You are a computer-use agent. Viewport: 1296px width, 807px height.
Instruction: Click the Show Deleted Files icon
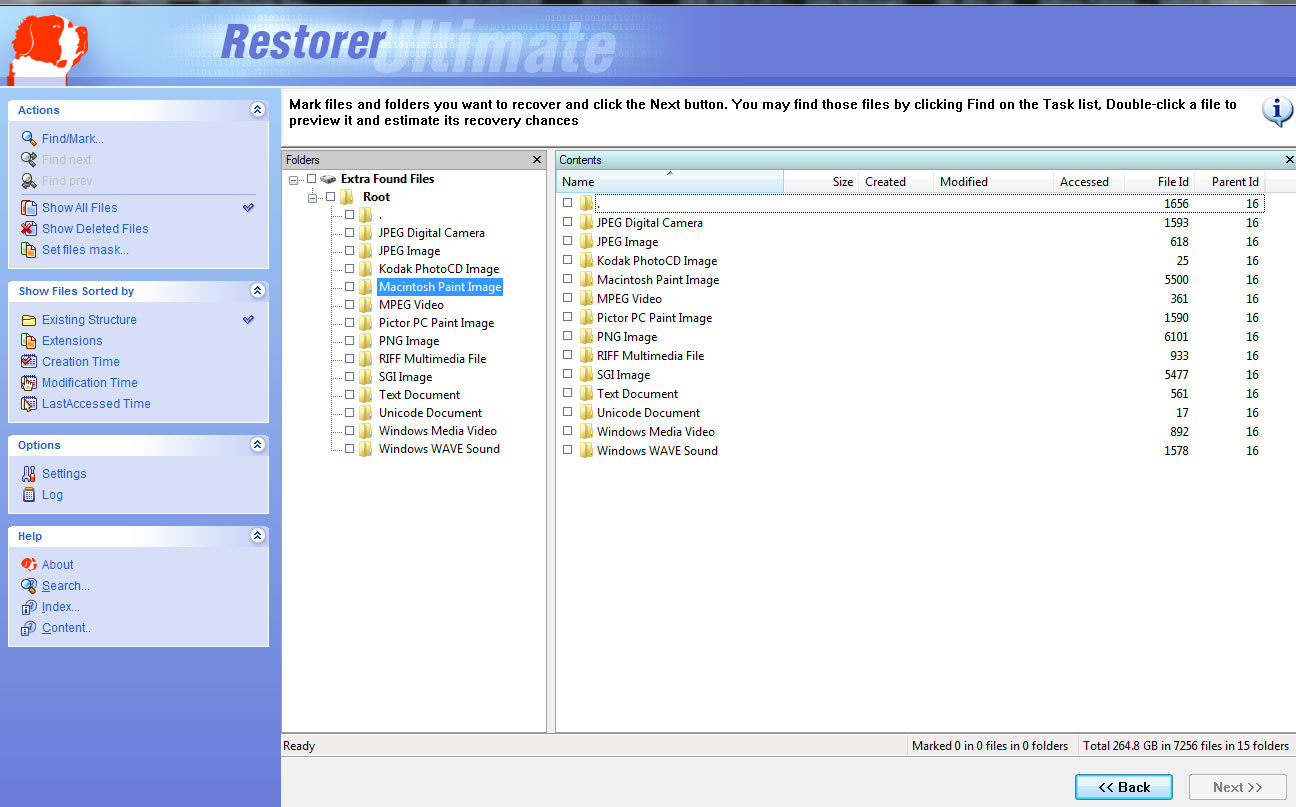[29, 229]
